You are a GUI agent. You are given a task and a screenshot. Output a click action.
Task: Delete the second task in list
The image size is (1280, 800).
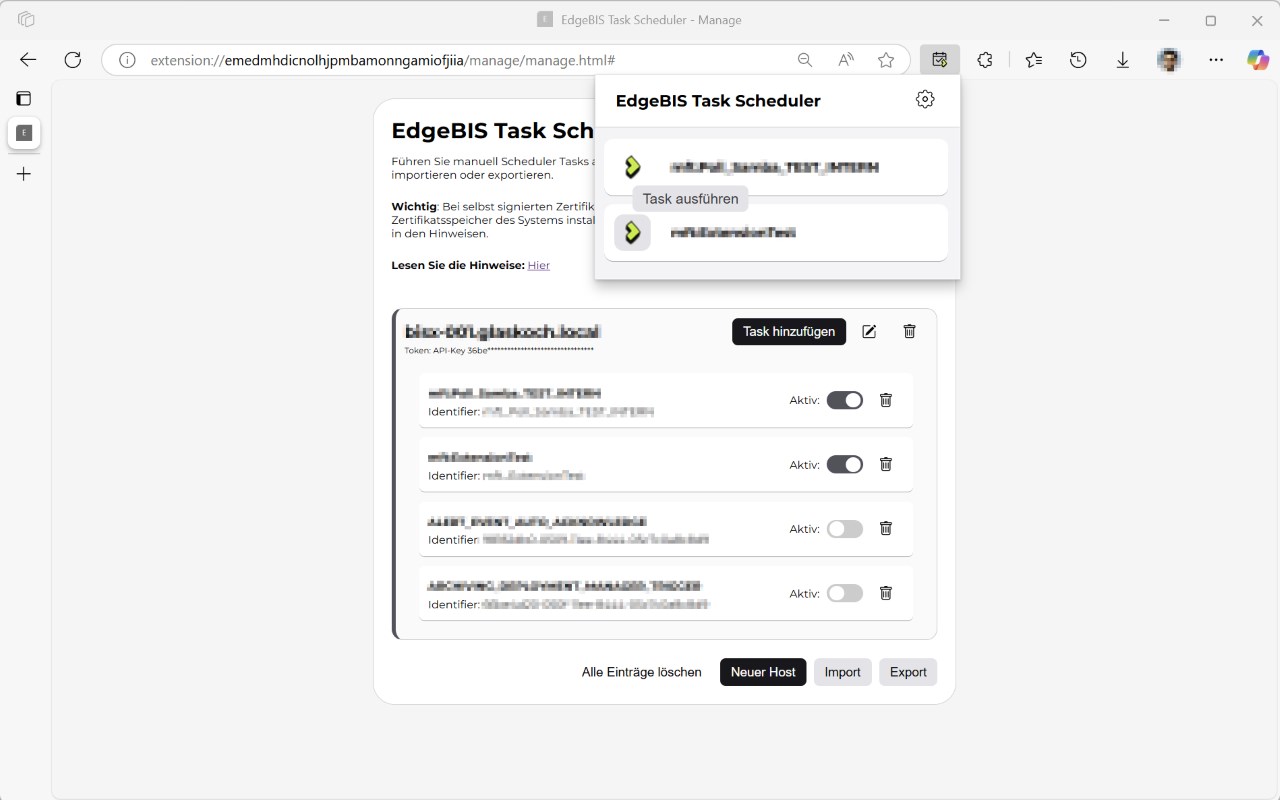tap(885, 464)
